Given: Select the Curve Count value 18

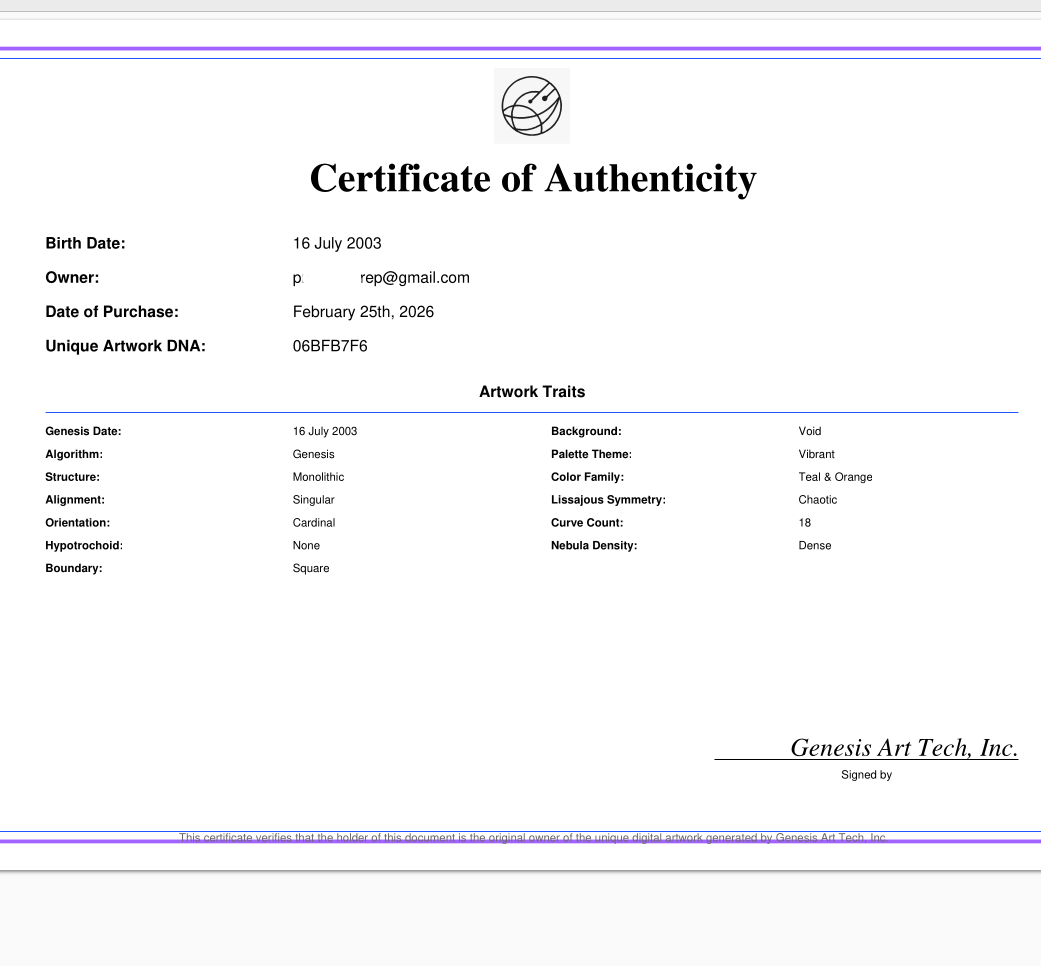Looking at the screenshot, I should (805, 523).
